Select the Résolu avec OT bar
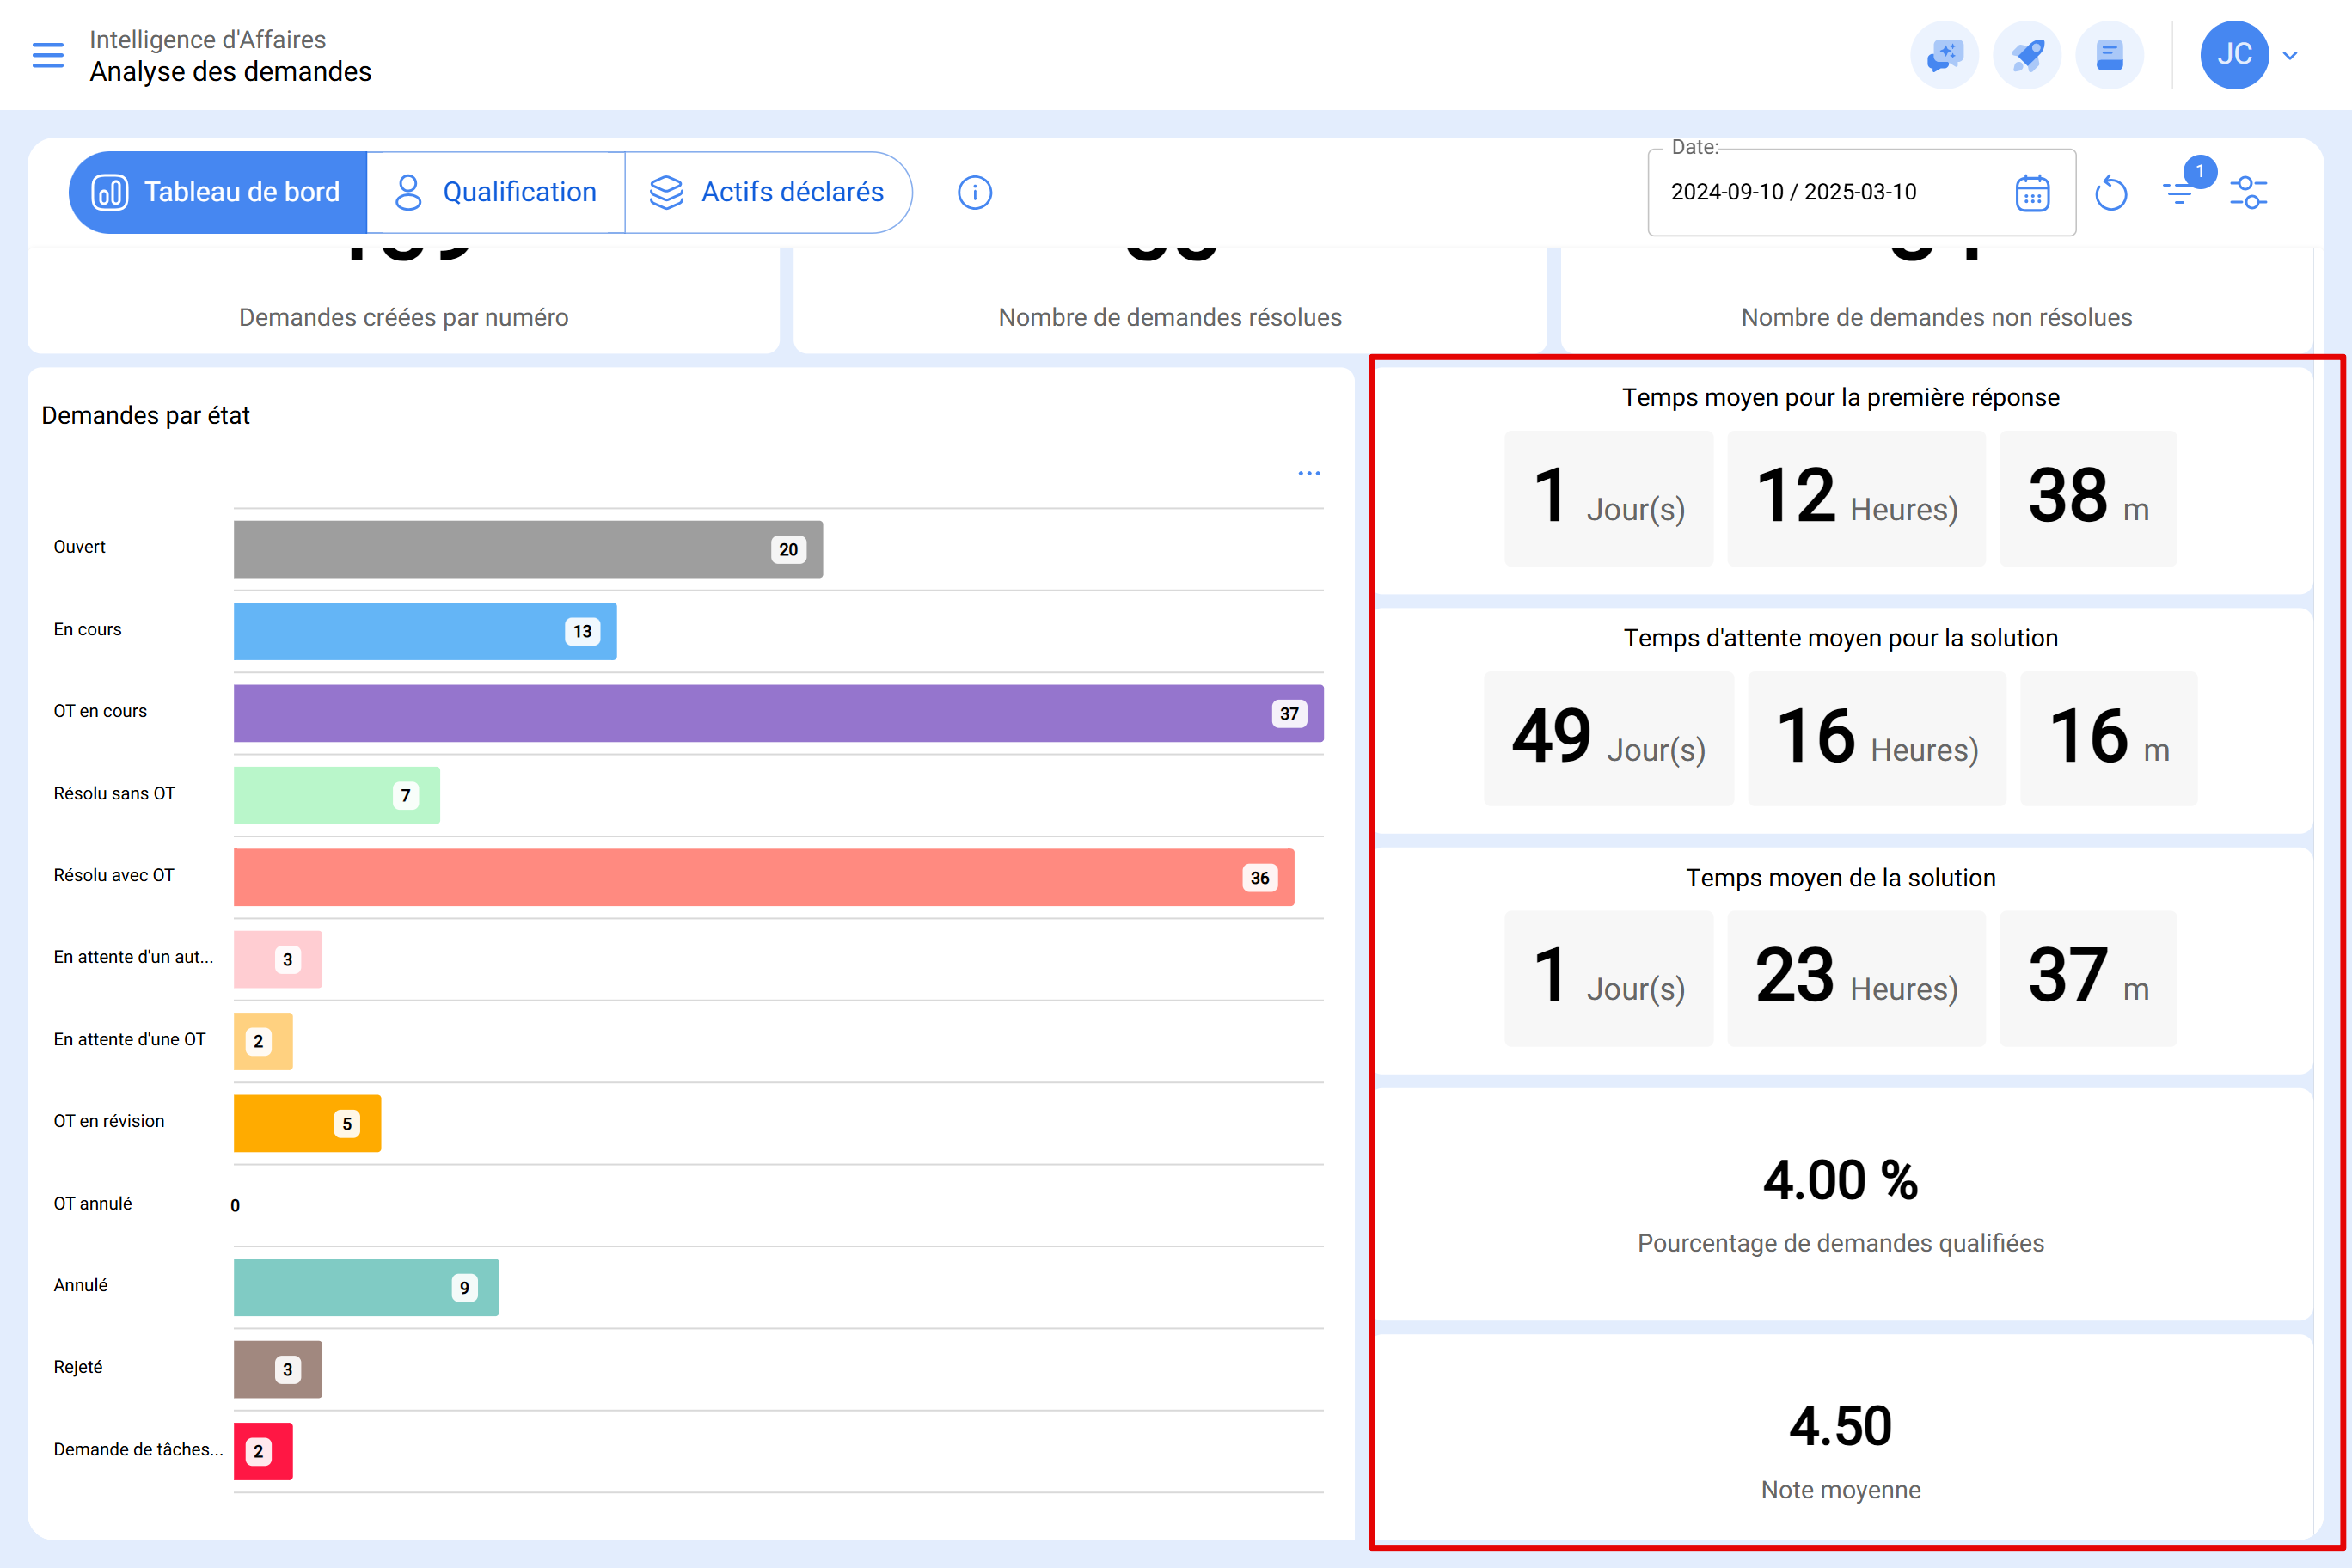The image size is (2352, 1568). point(764,877)
